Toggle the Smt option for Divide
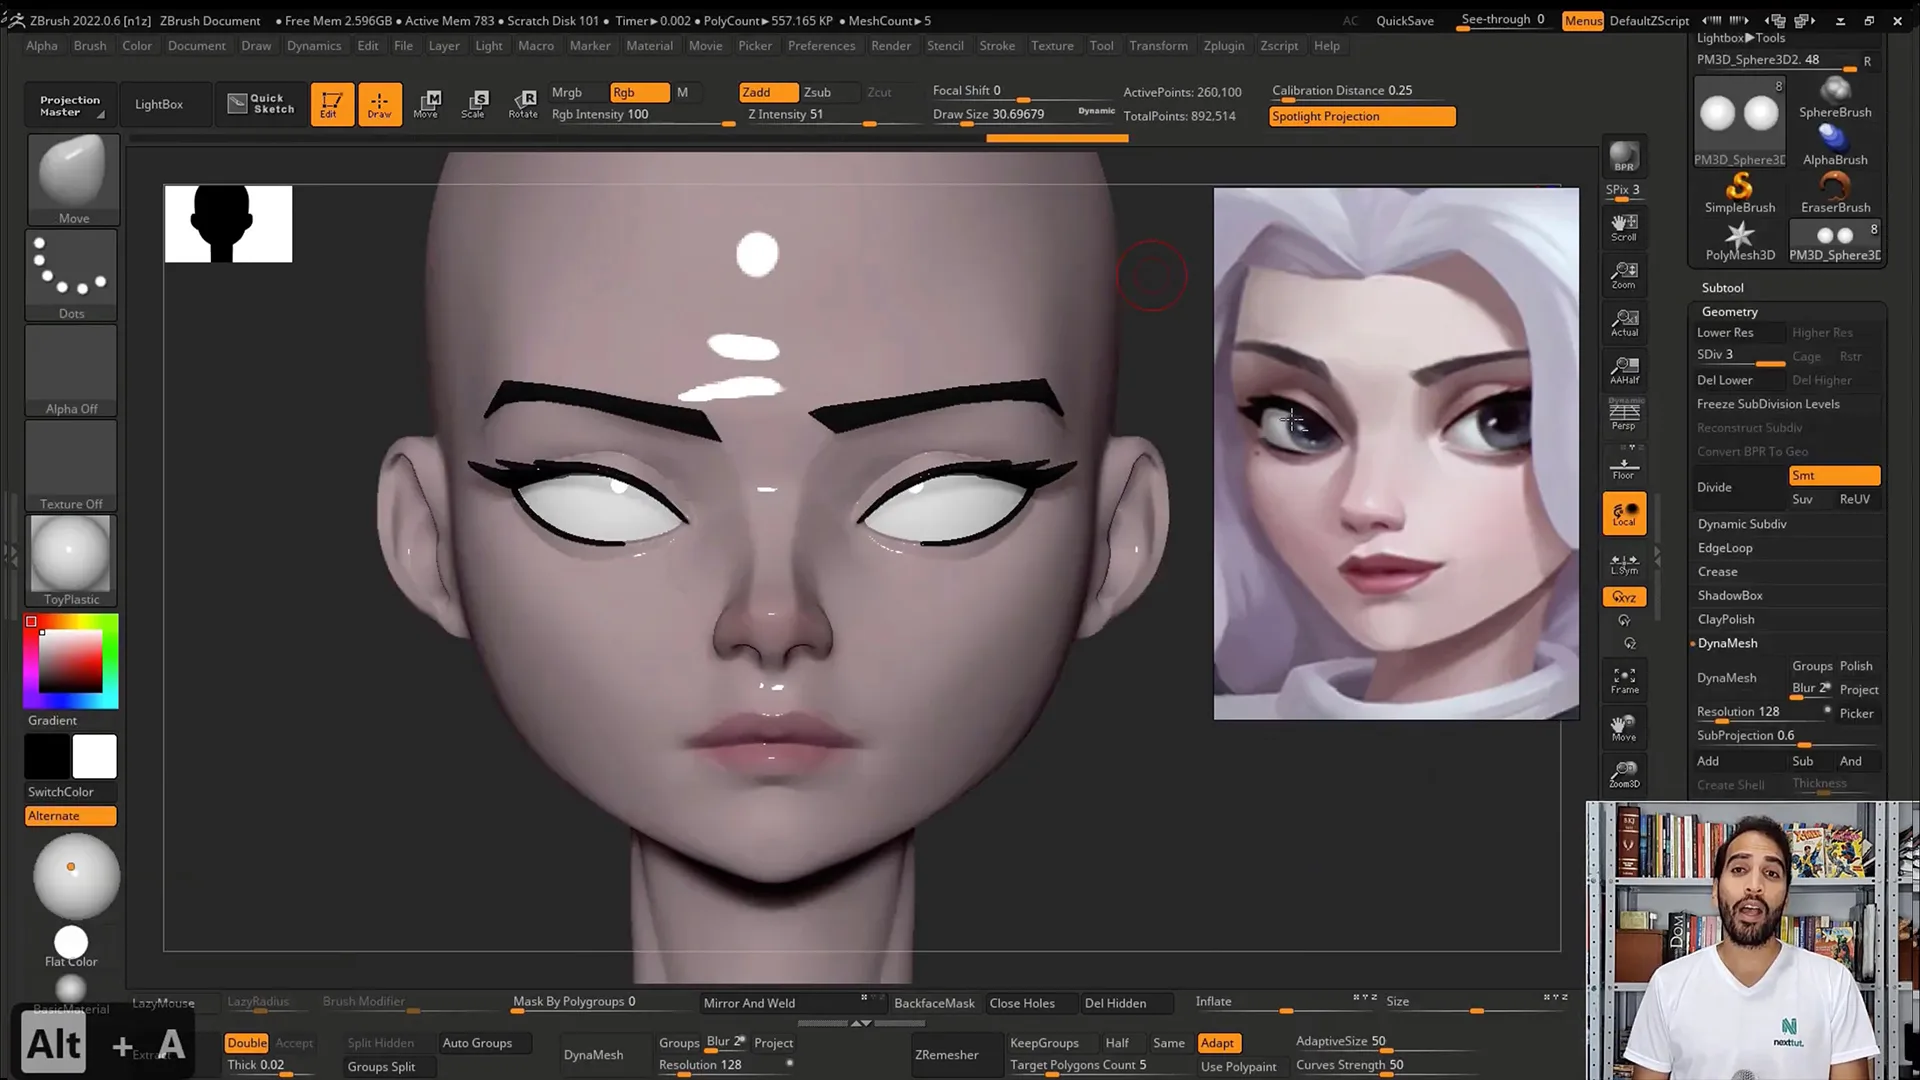The width and height of the screenshot is (1920, 1080). pyautogui.click(x=1834, y=475)
